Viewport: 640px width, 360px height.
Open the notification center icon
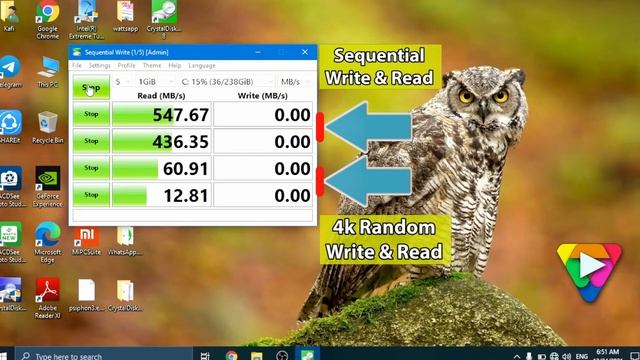(x=635, y=356)
